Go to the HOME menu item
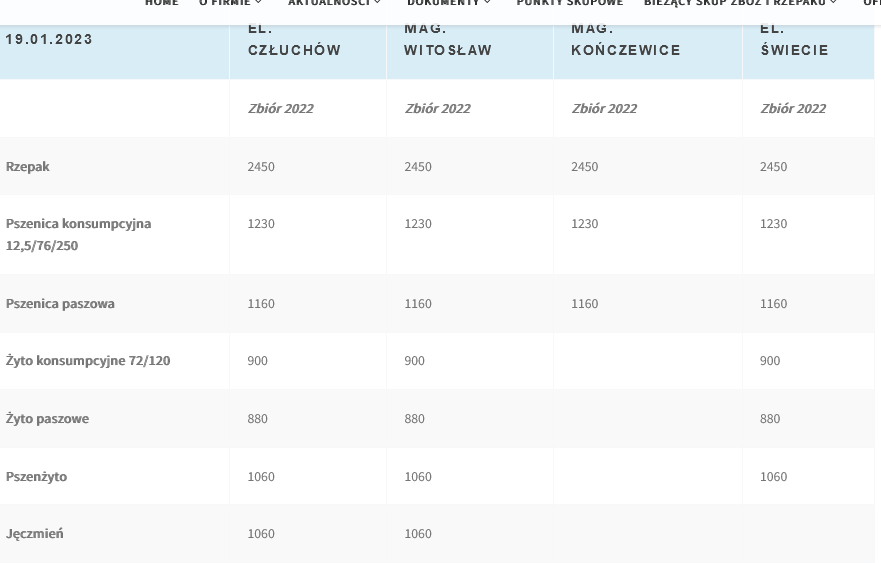Image resolution: width=881 pixels, height=563 pixels. 161,4
